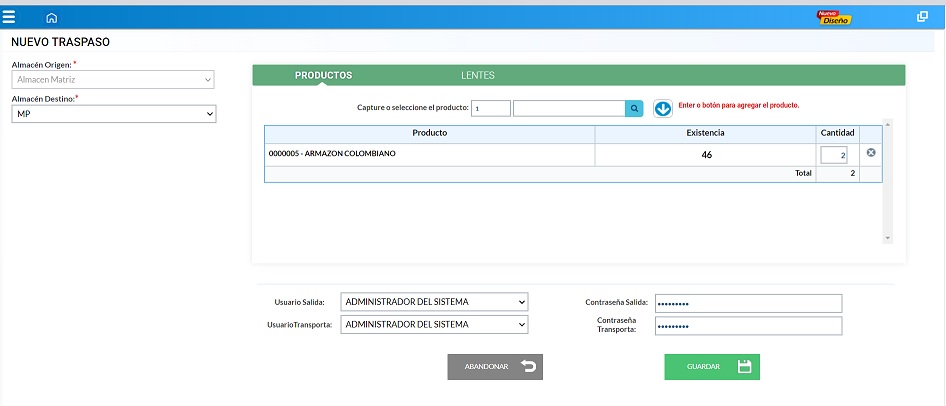The image size is (946, 406).
Task: Click the Existencia value 46
Action: tap(706, 155)
